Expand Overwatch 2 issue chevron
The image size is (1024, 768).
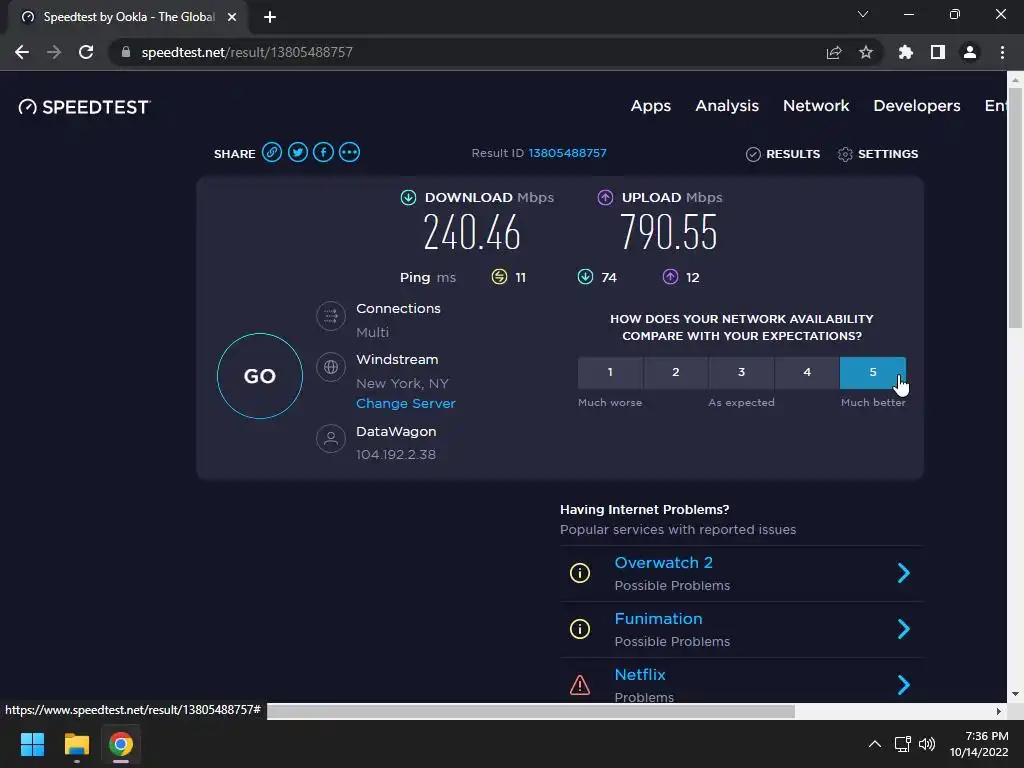[904, 573]
